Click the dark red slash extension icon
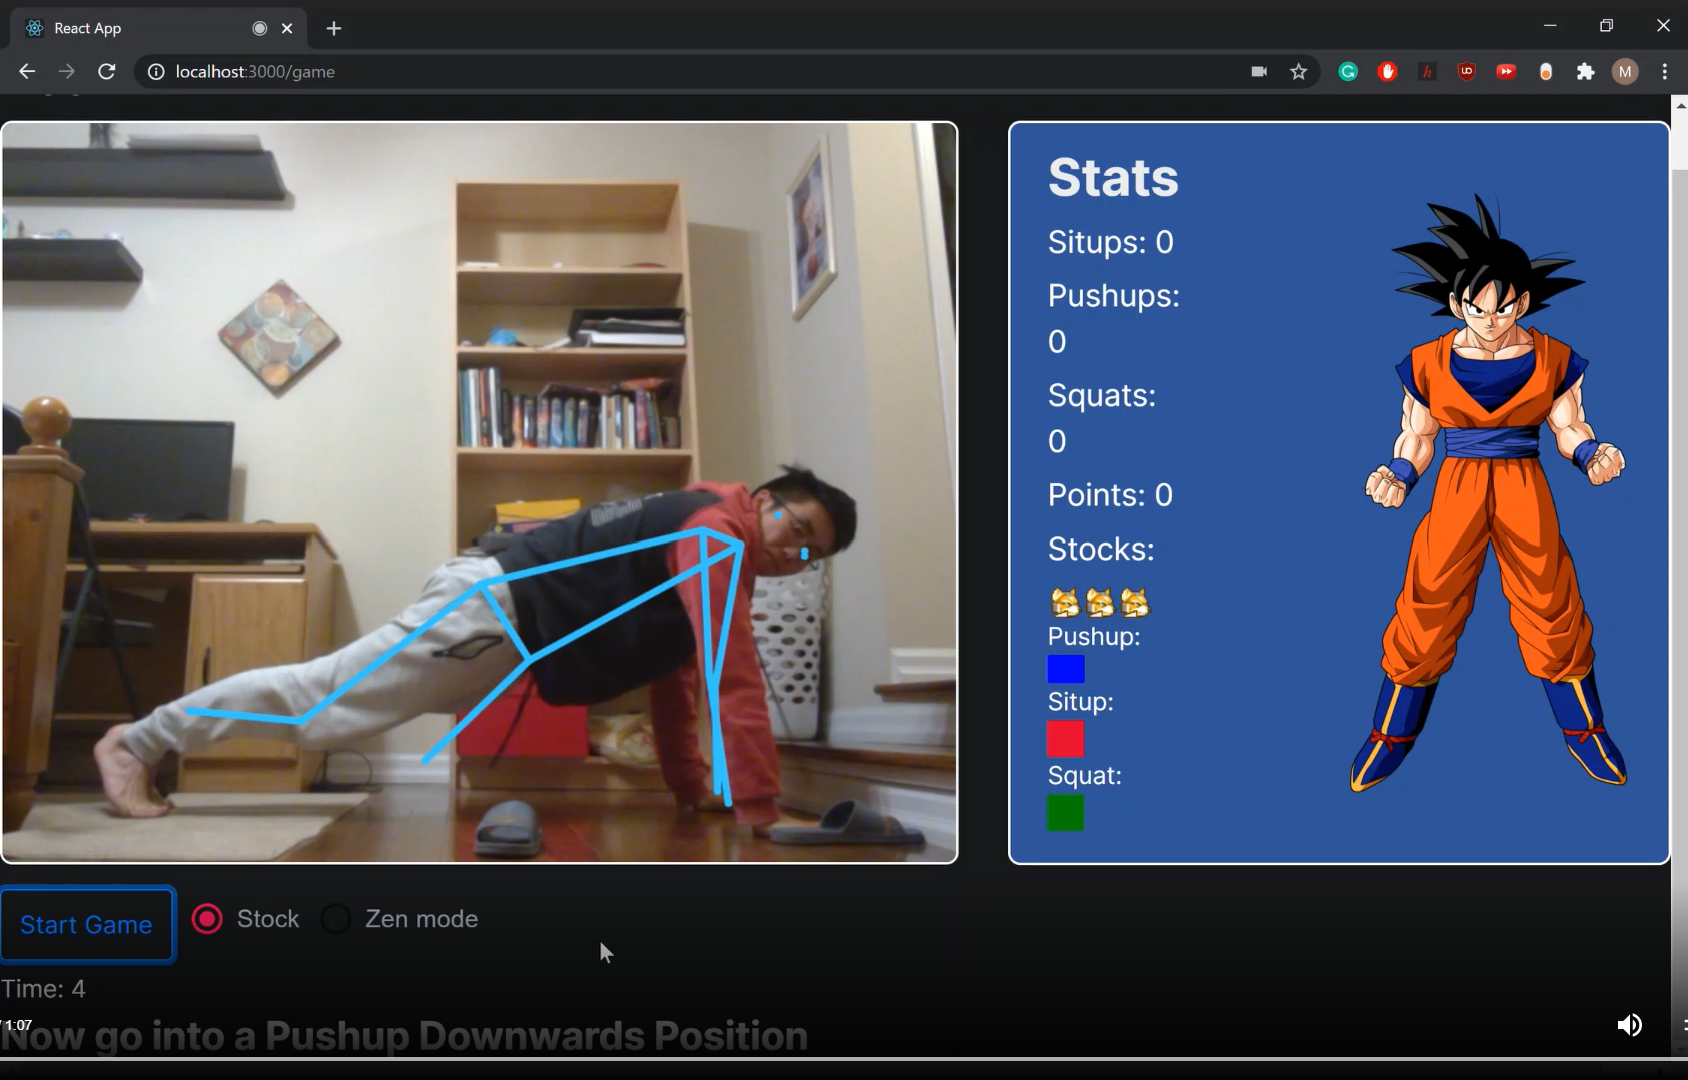The image size is (1688, 1080). click(1427, 71)
